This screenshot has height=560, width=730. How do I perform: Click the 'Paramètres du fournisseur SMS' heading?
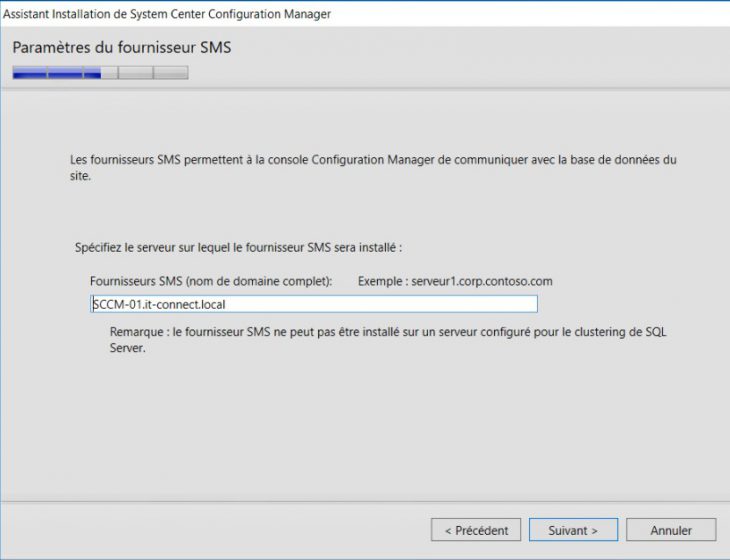[122, 47]
